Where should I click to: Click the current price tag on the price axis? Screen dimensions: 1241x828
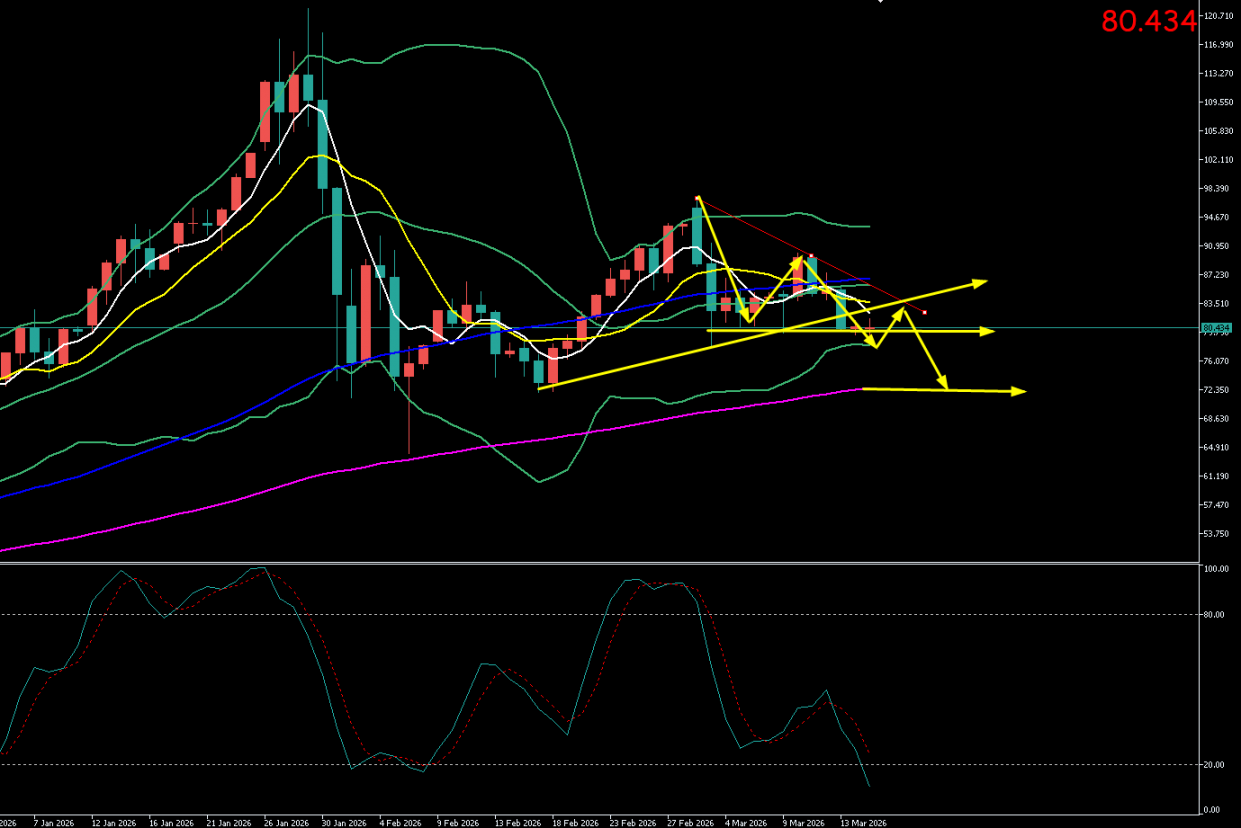click(1215, 328)
